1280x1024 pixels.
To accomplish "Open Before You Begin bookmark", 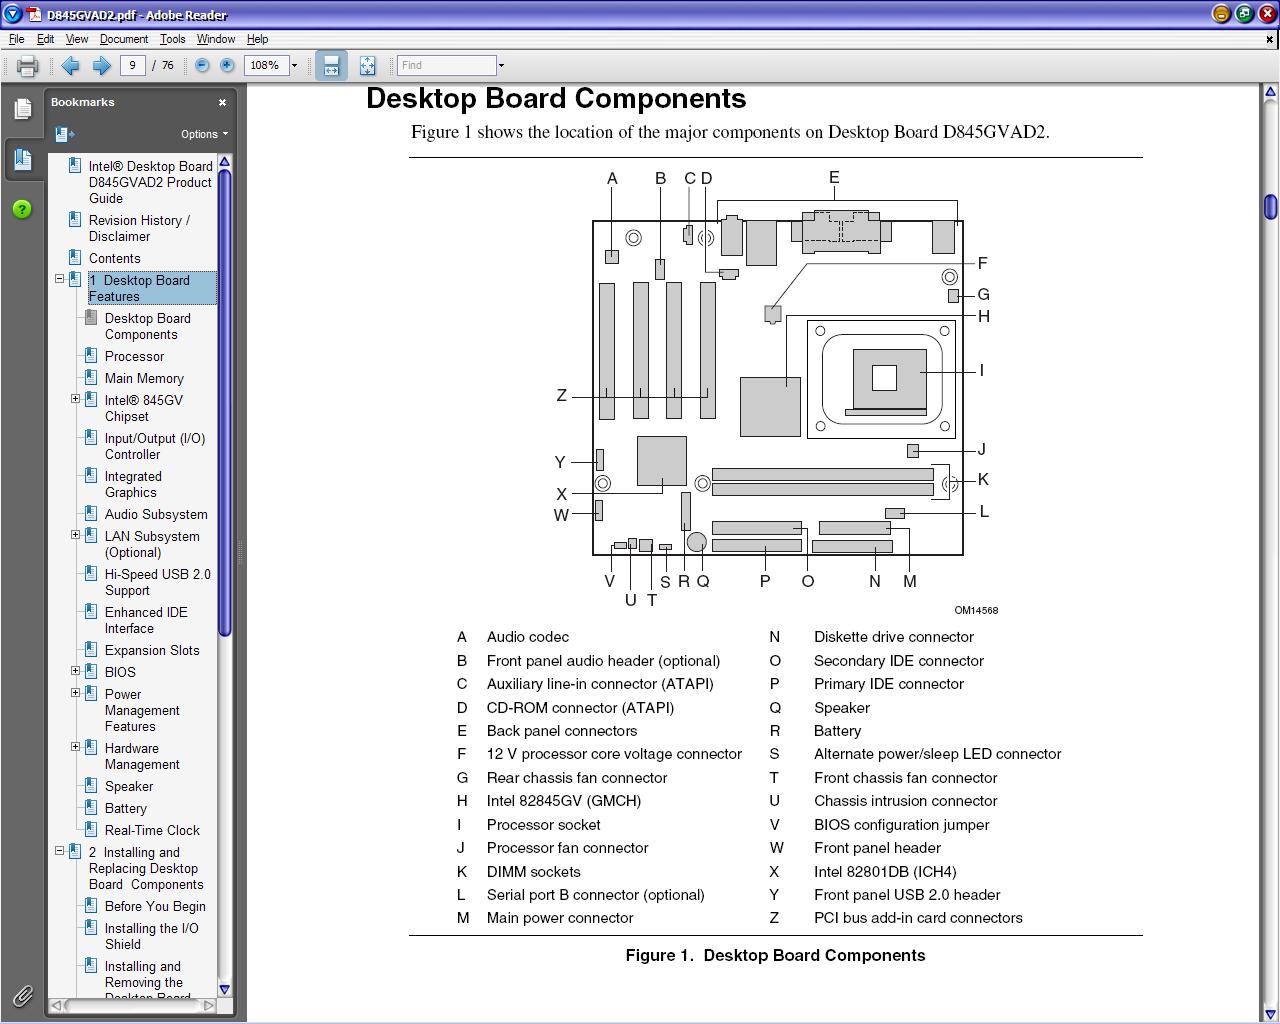I will (155, 906).
